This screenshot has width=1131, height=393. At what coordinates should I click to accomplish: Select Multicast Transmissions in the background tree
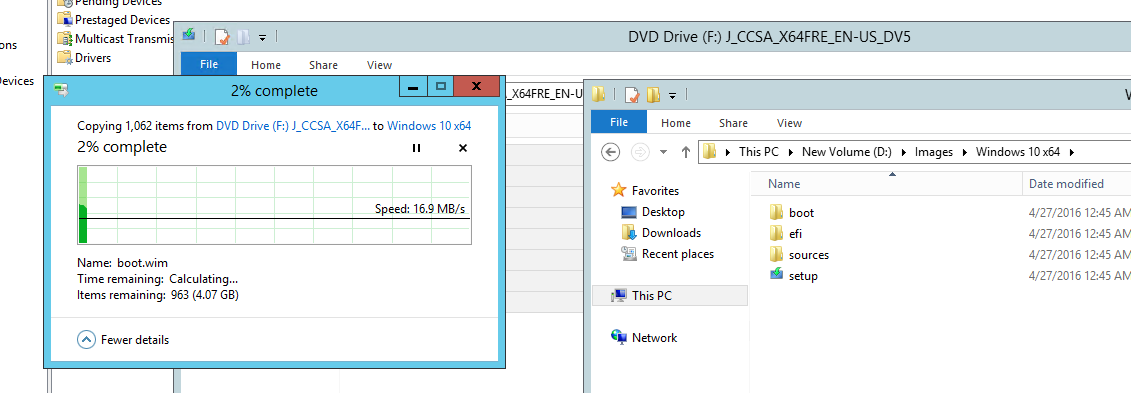(124, 38)
